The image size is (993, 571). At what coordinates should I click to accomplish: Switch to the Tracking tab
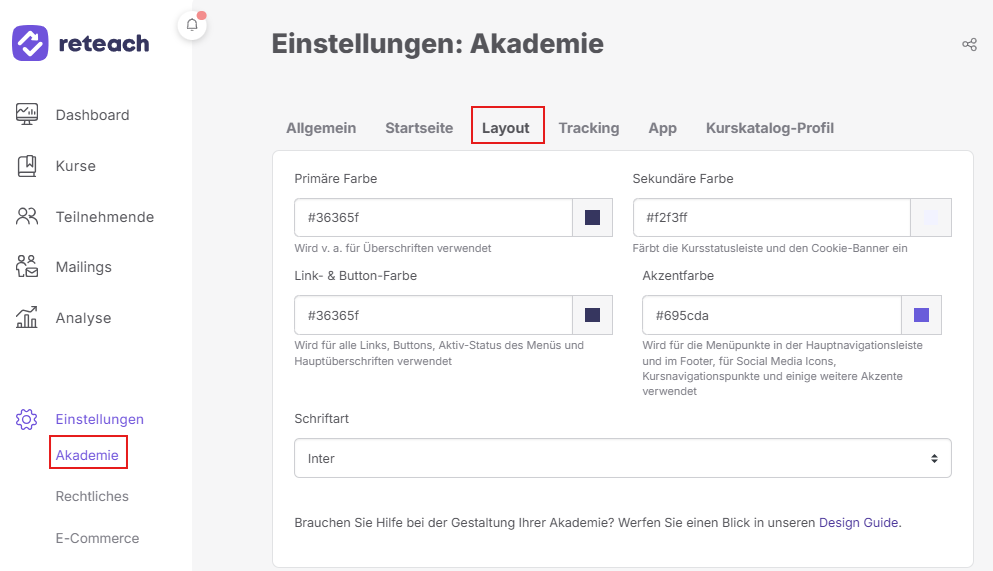click(x=588, y=128)
